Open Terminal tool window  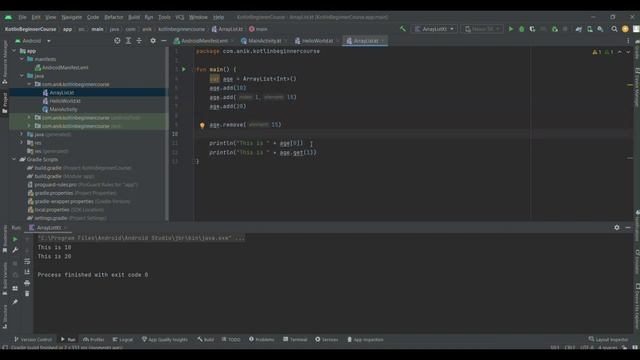[x=295, y=340]
